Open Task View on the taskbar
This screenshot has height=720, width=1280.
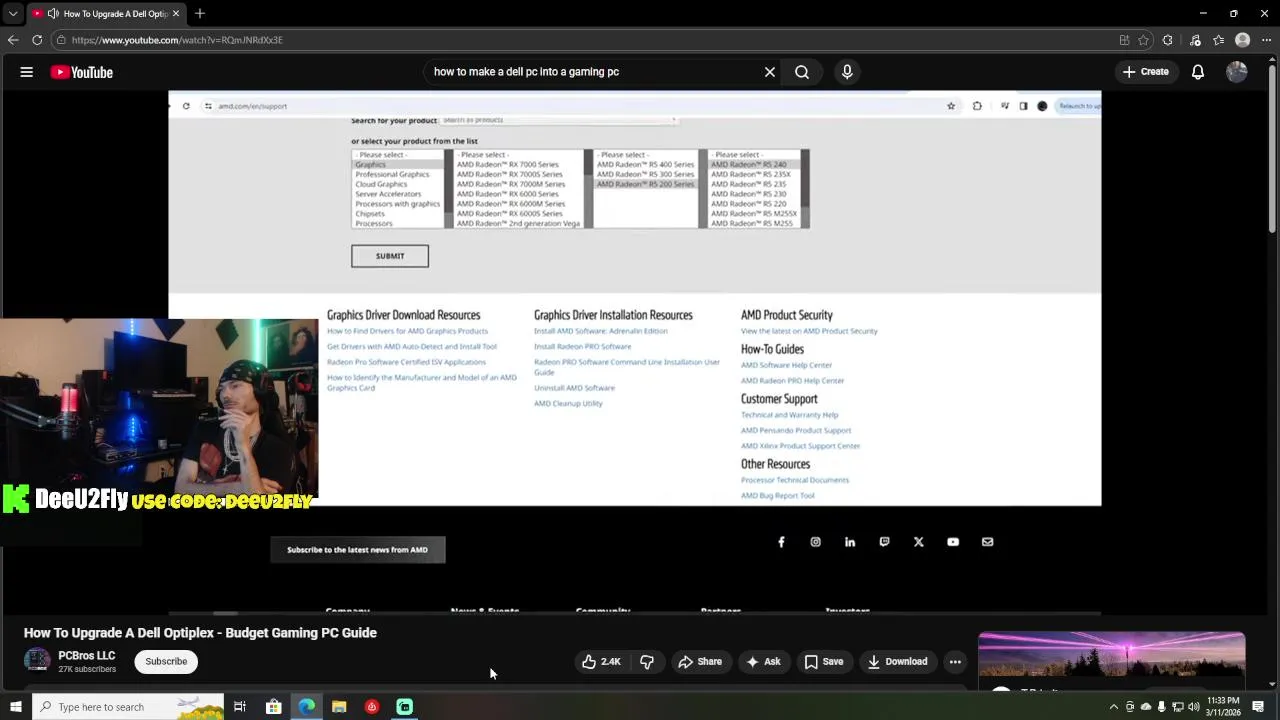[x=240, y=707]
